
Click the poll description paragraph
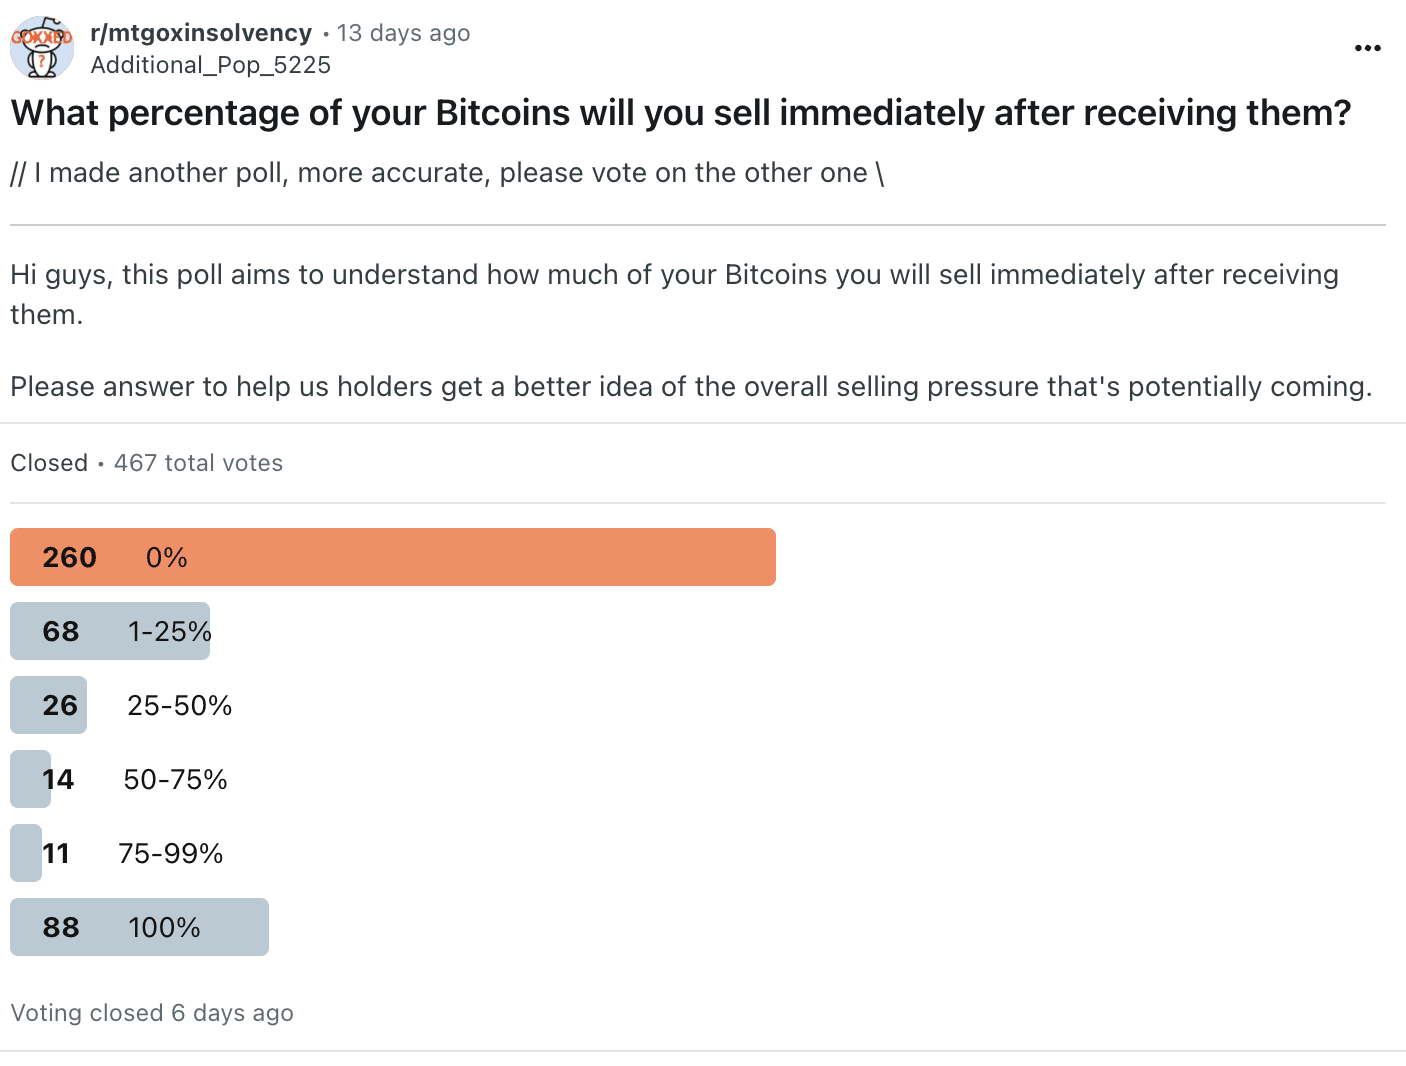coord(674,293)
